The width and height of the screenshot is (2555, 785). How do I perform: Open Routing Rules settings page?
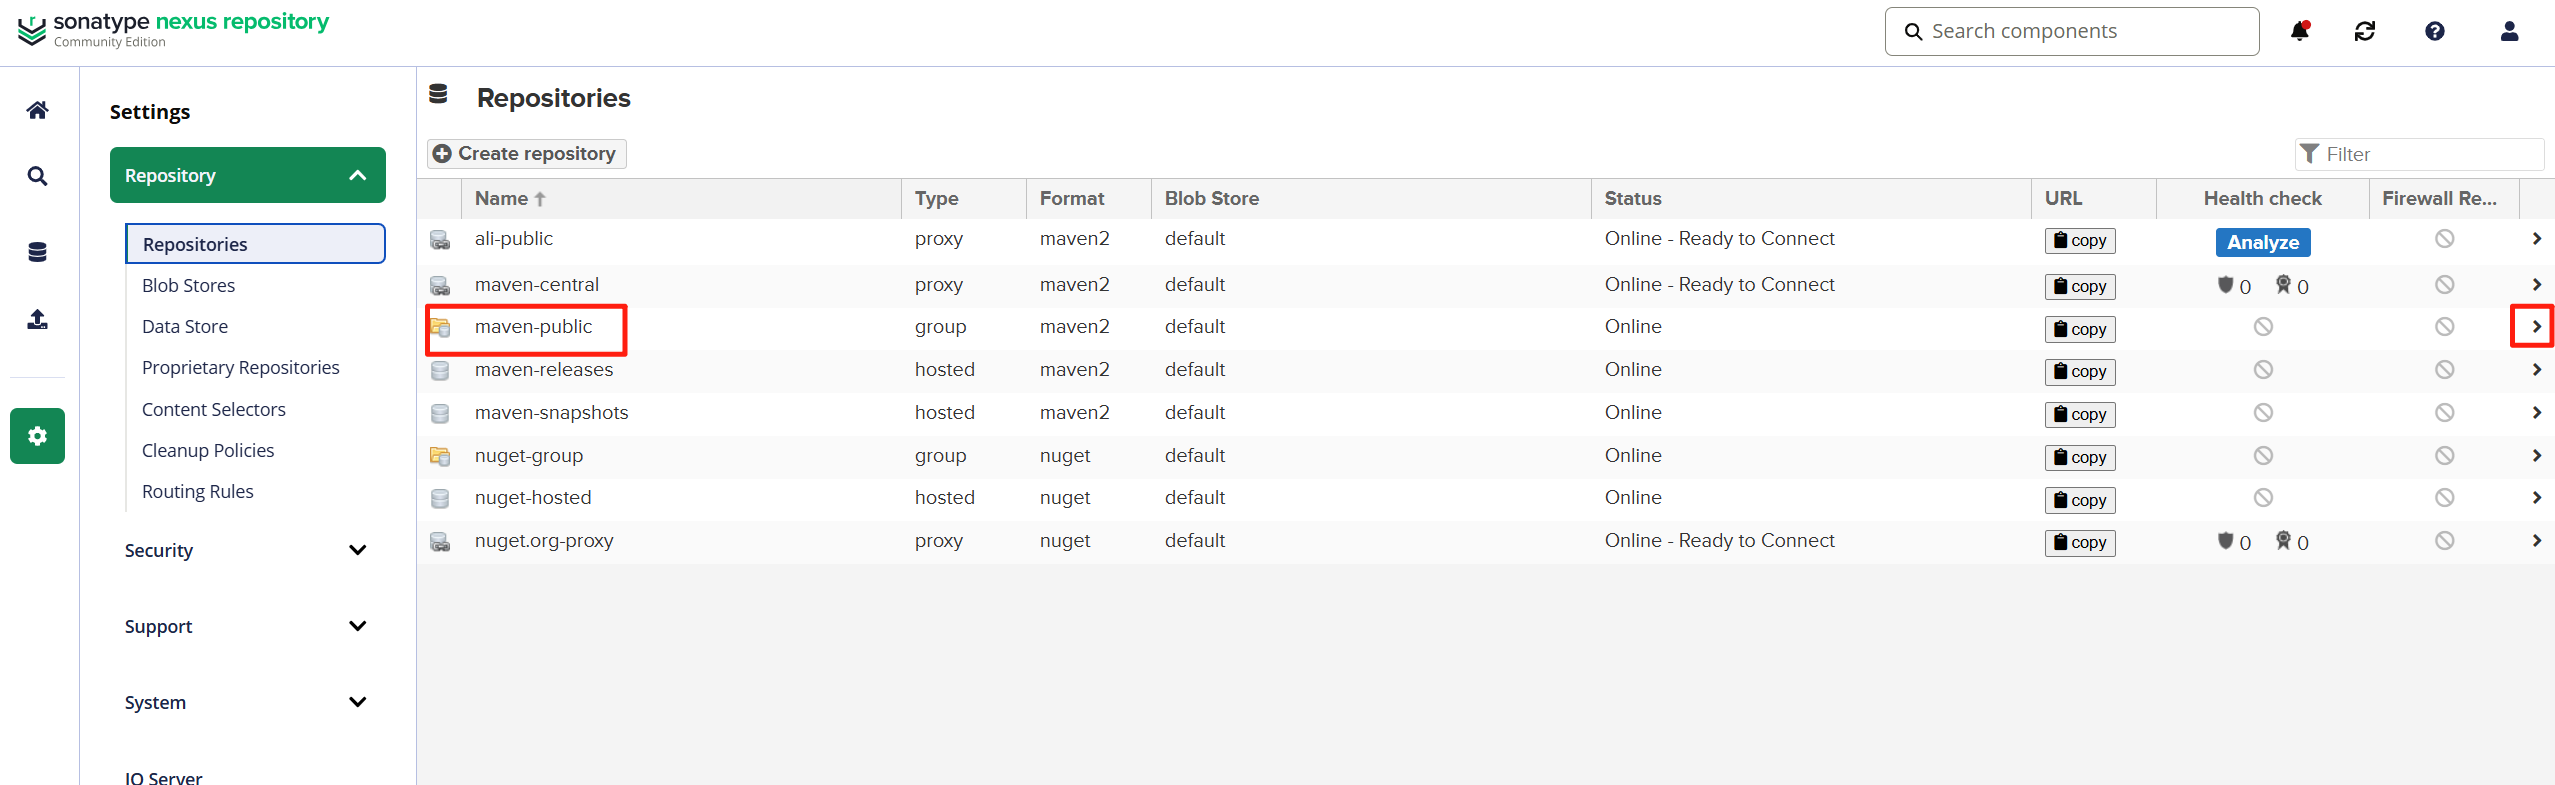(x=198, y=491)
